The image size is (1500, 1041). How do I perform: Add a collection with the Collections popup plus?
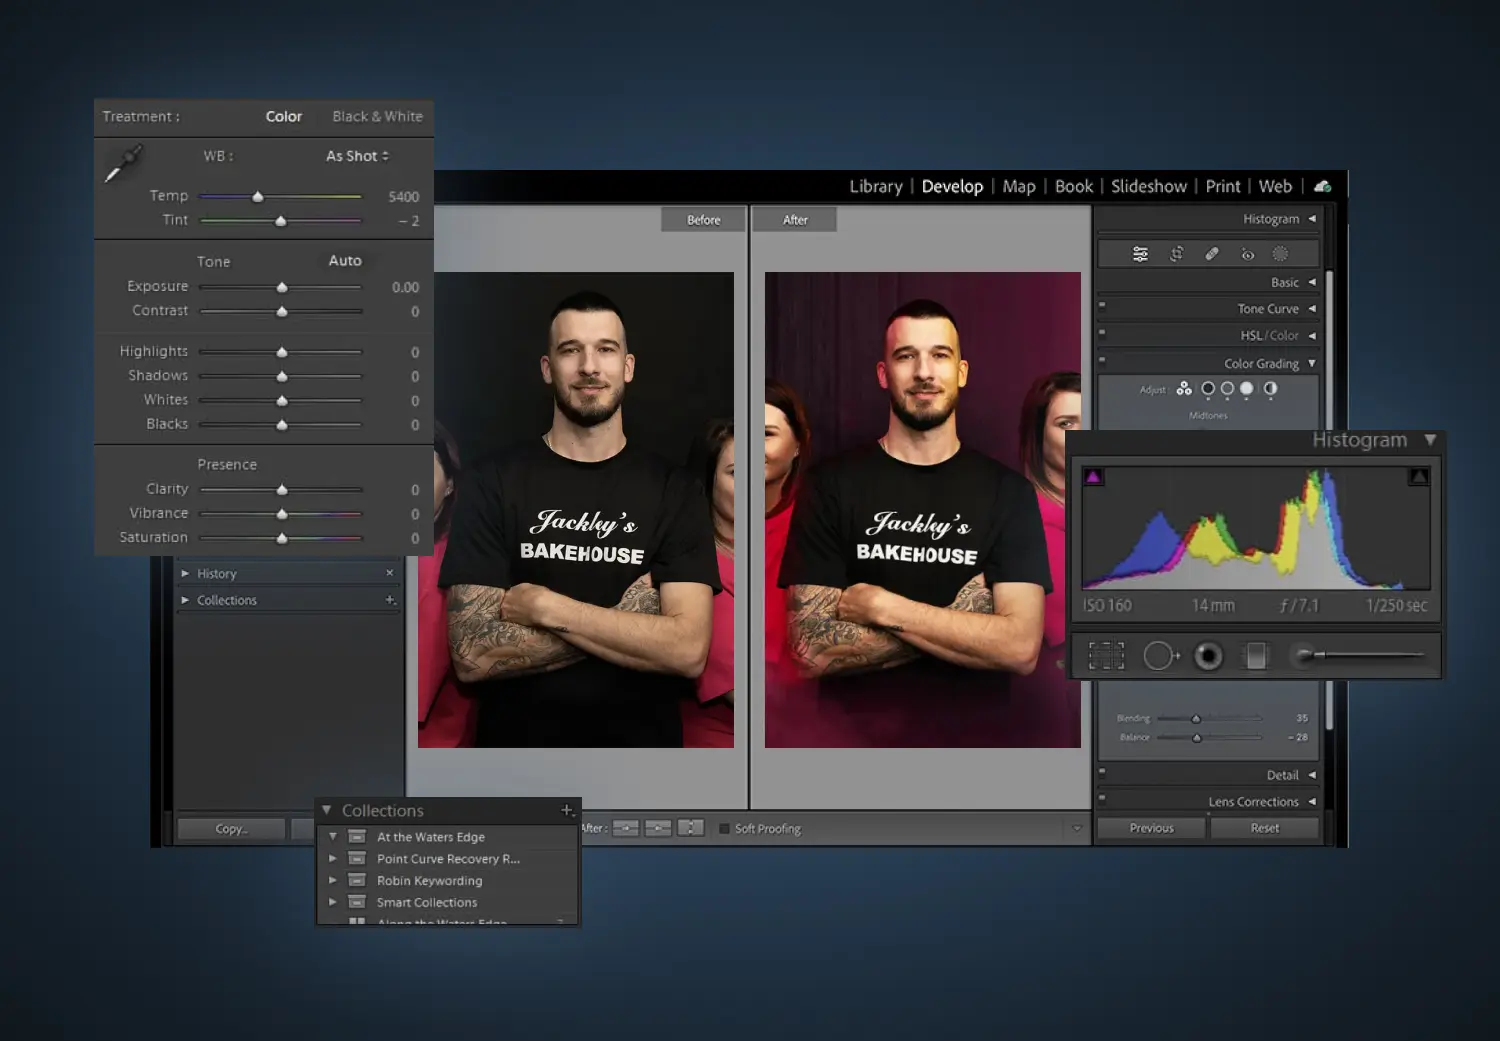pyautogui.click(x=567, y=810)
